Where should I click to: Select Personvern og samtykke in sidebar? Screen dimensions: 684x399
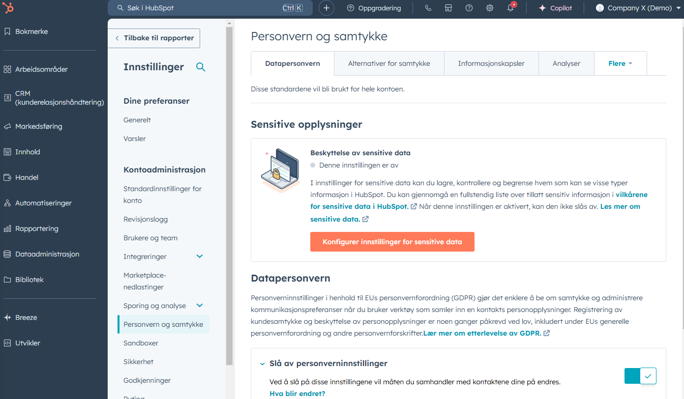163,324
